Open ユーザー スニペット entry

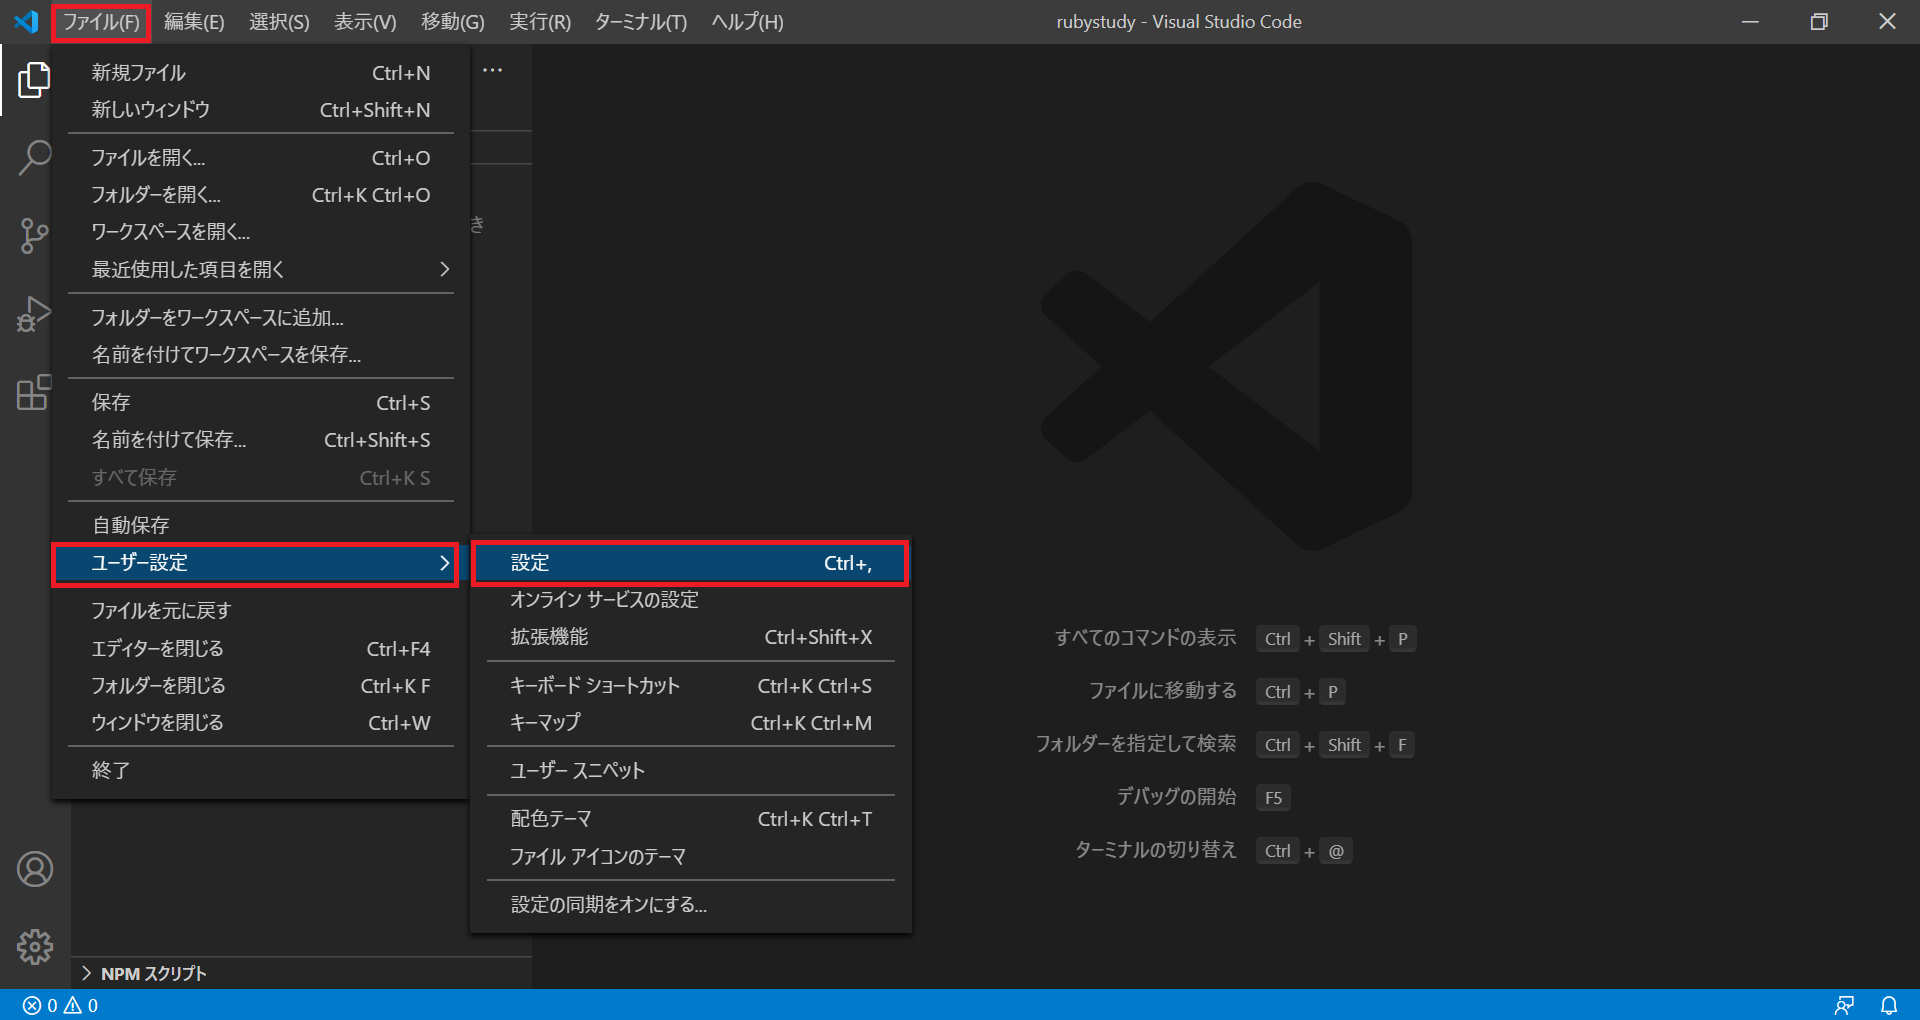690,771
